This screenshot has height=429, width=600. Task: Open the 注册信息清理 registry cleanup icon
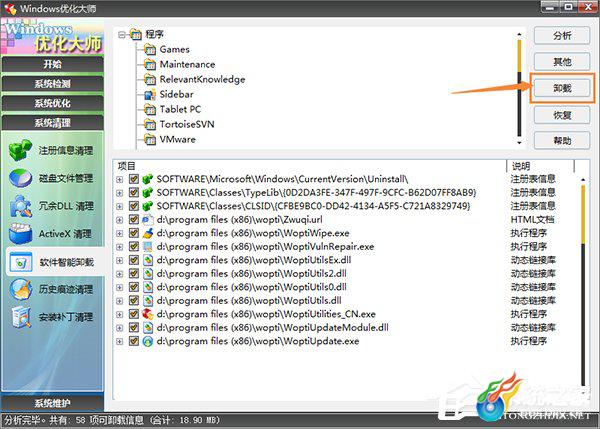coord(20,150)
